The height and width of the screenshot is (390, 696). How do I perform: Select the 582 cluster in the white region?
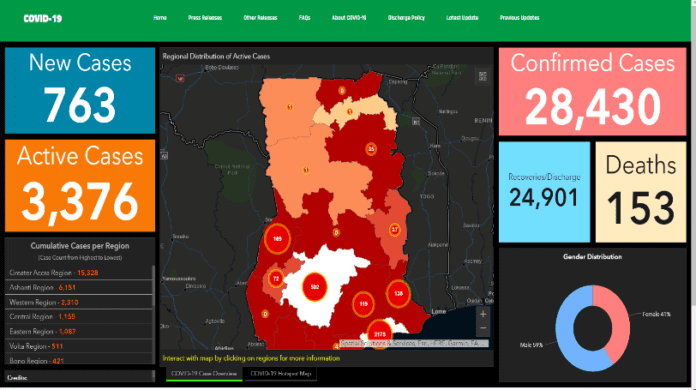[315, 287]
